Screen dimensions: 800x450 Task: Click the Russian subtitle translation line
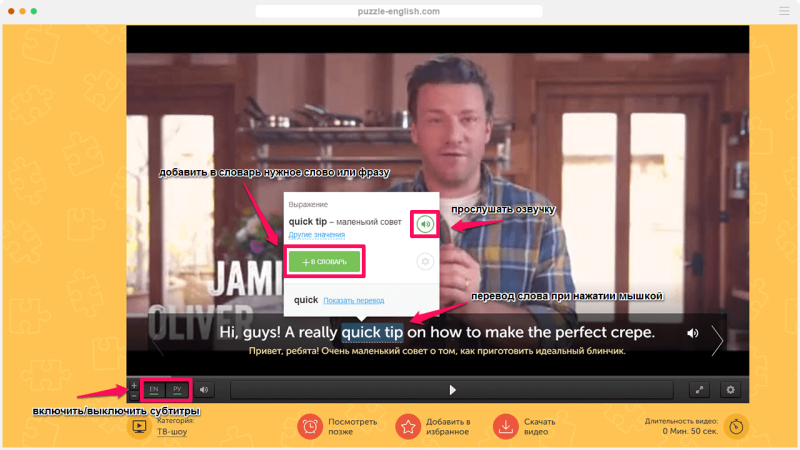[x=437, y=351]
